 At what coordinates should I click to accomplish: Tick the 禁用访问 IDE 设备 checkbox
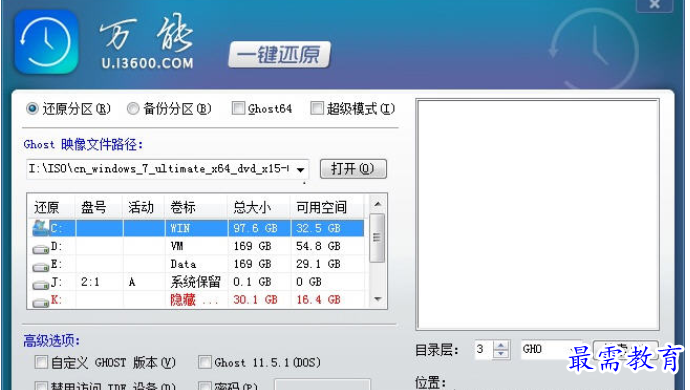(x=41, y=386)
